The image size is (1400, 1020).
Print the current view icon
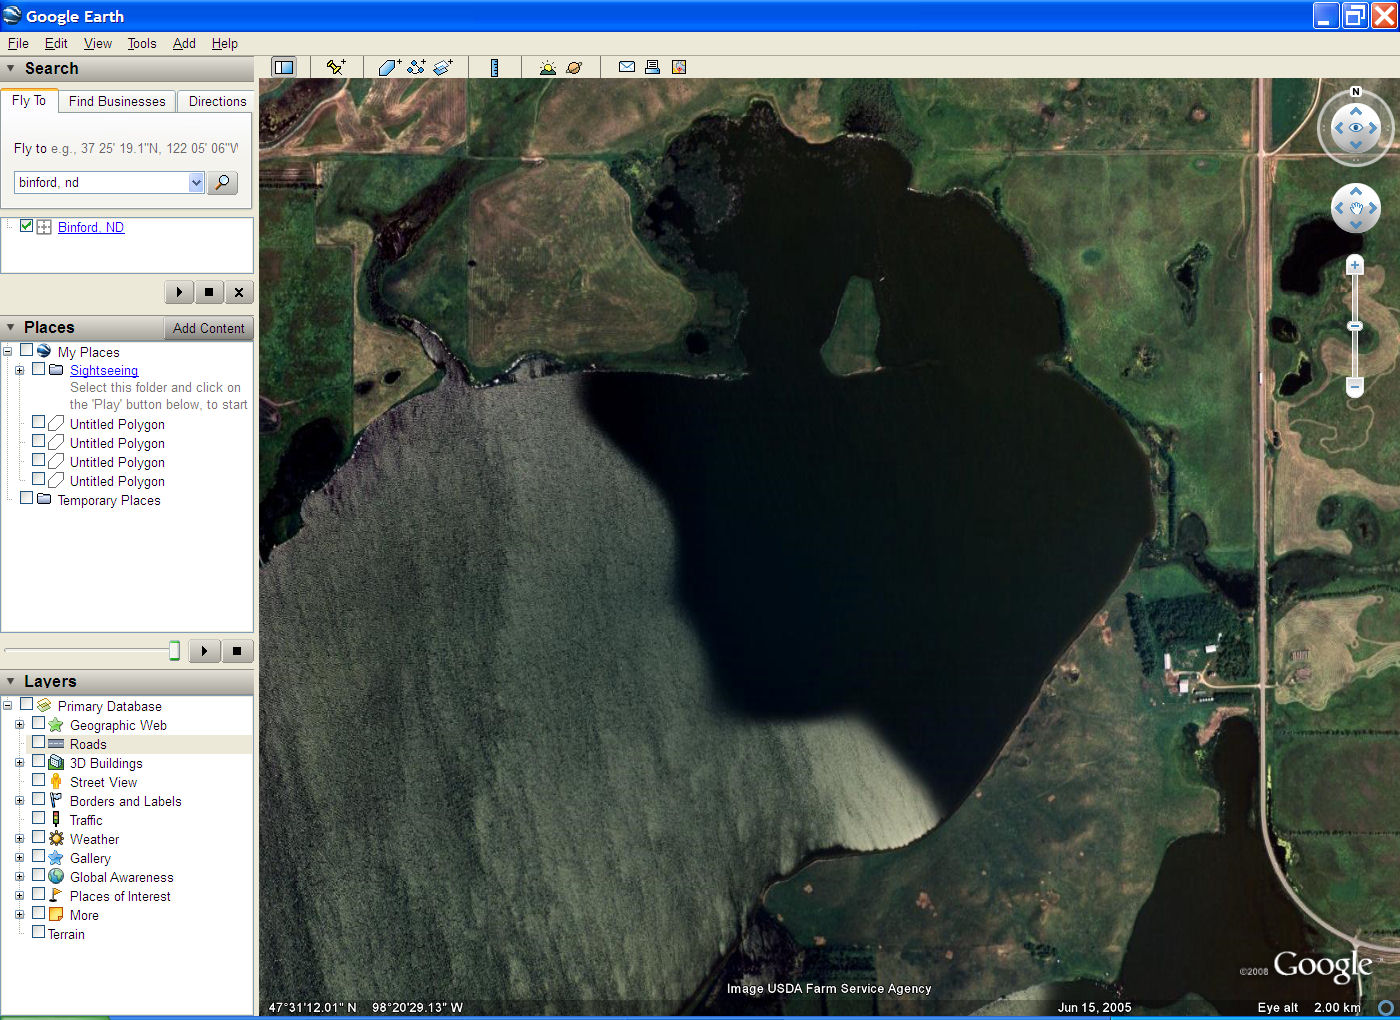[x=652, y=67]
